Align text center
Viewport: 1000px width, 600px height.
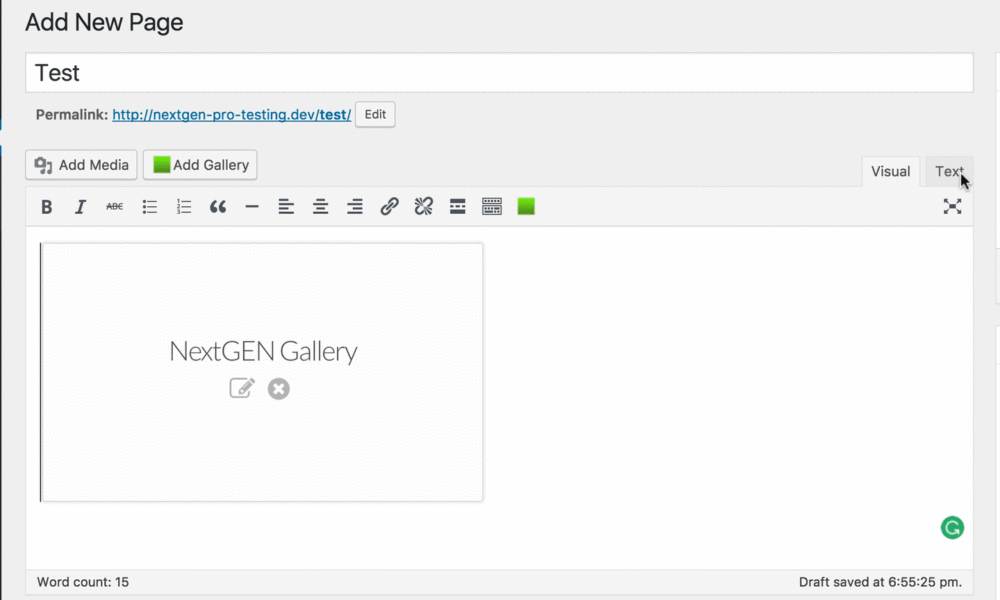pos(320,207)
